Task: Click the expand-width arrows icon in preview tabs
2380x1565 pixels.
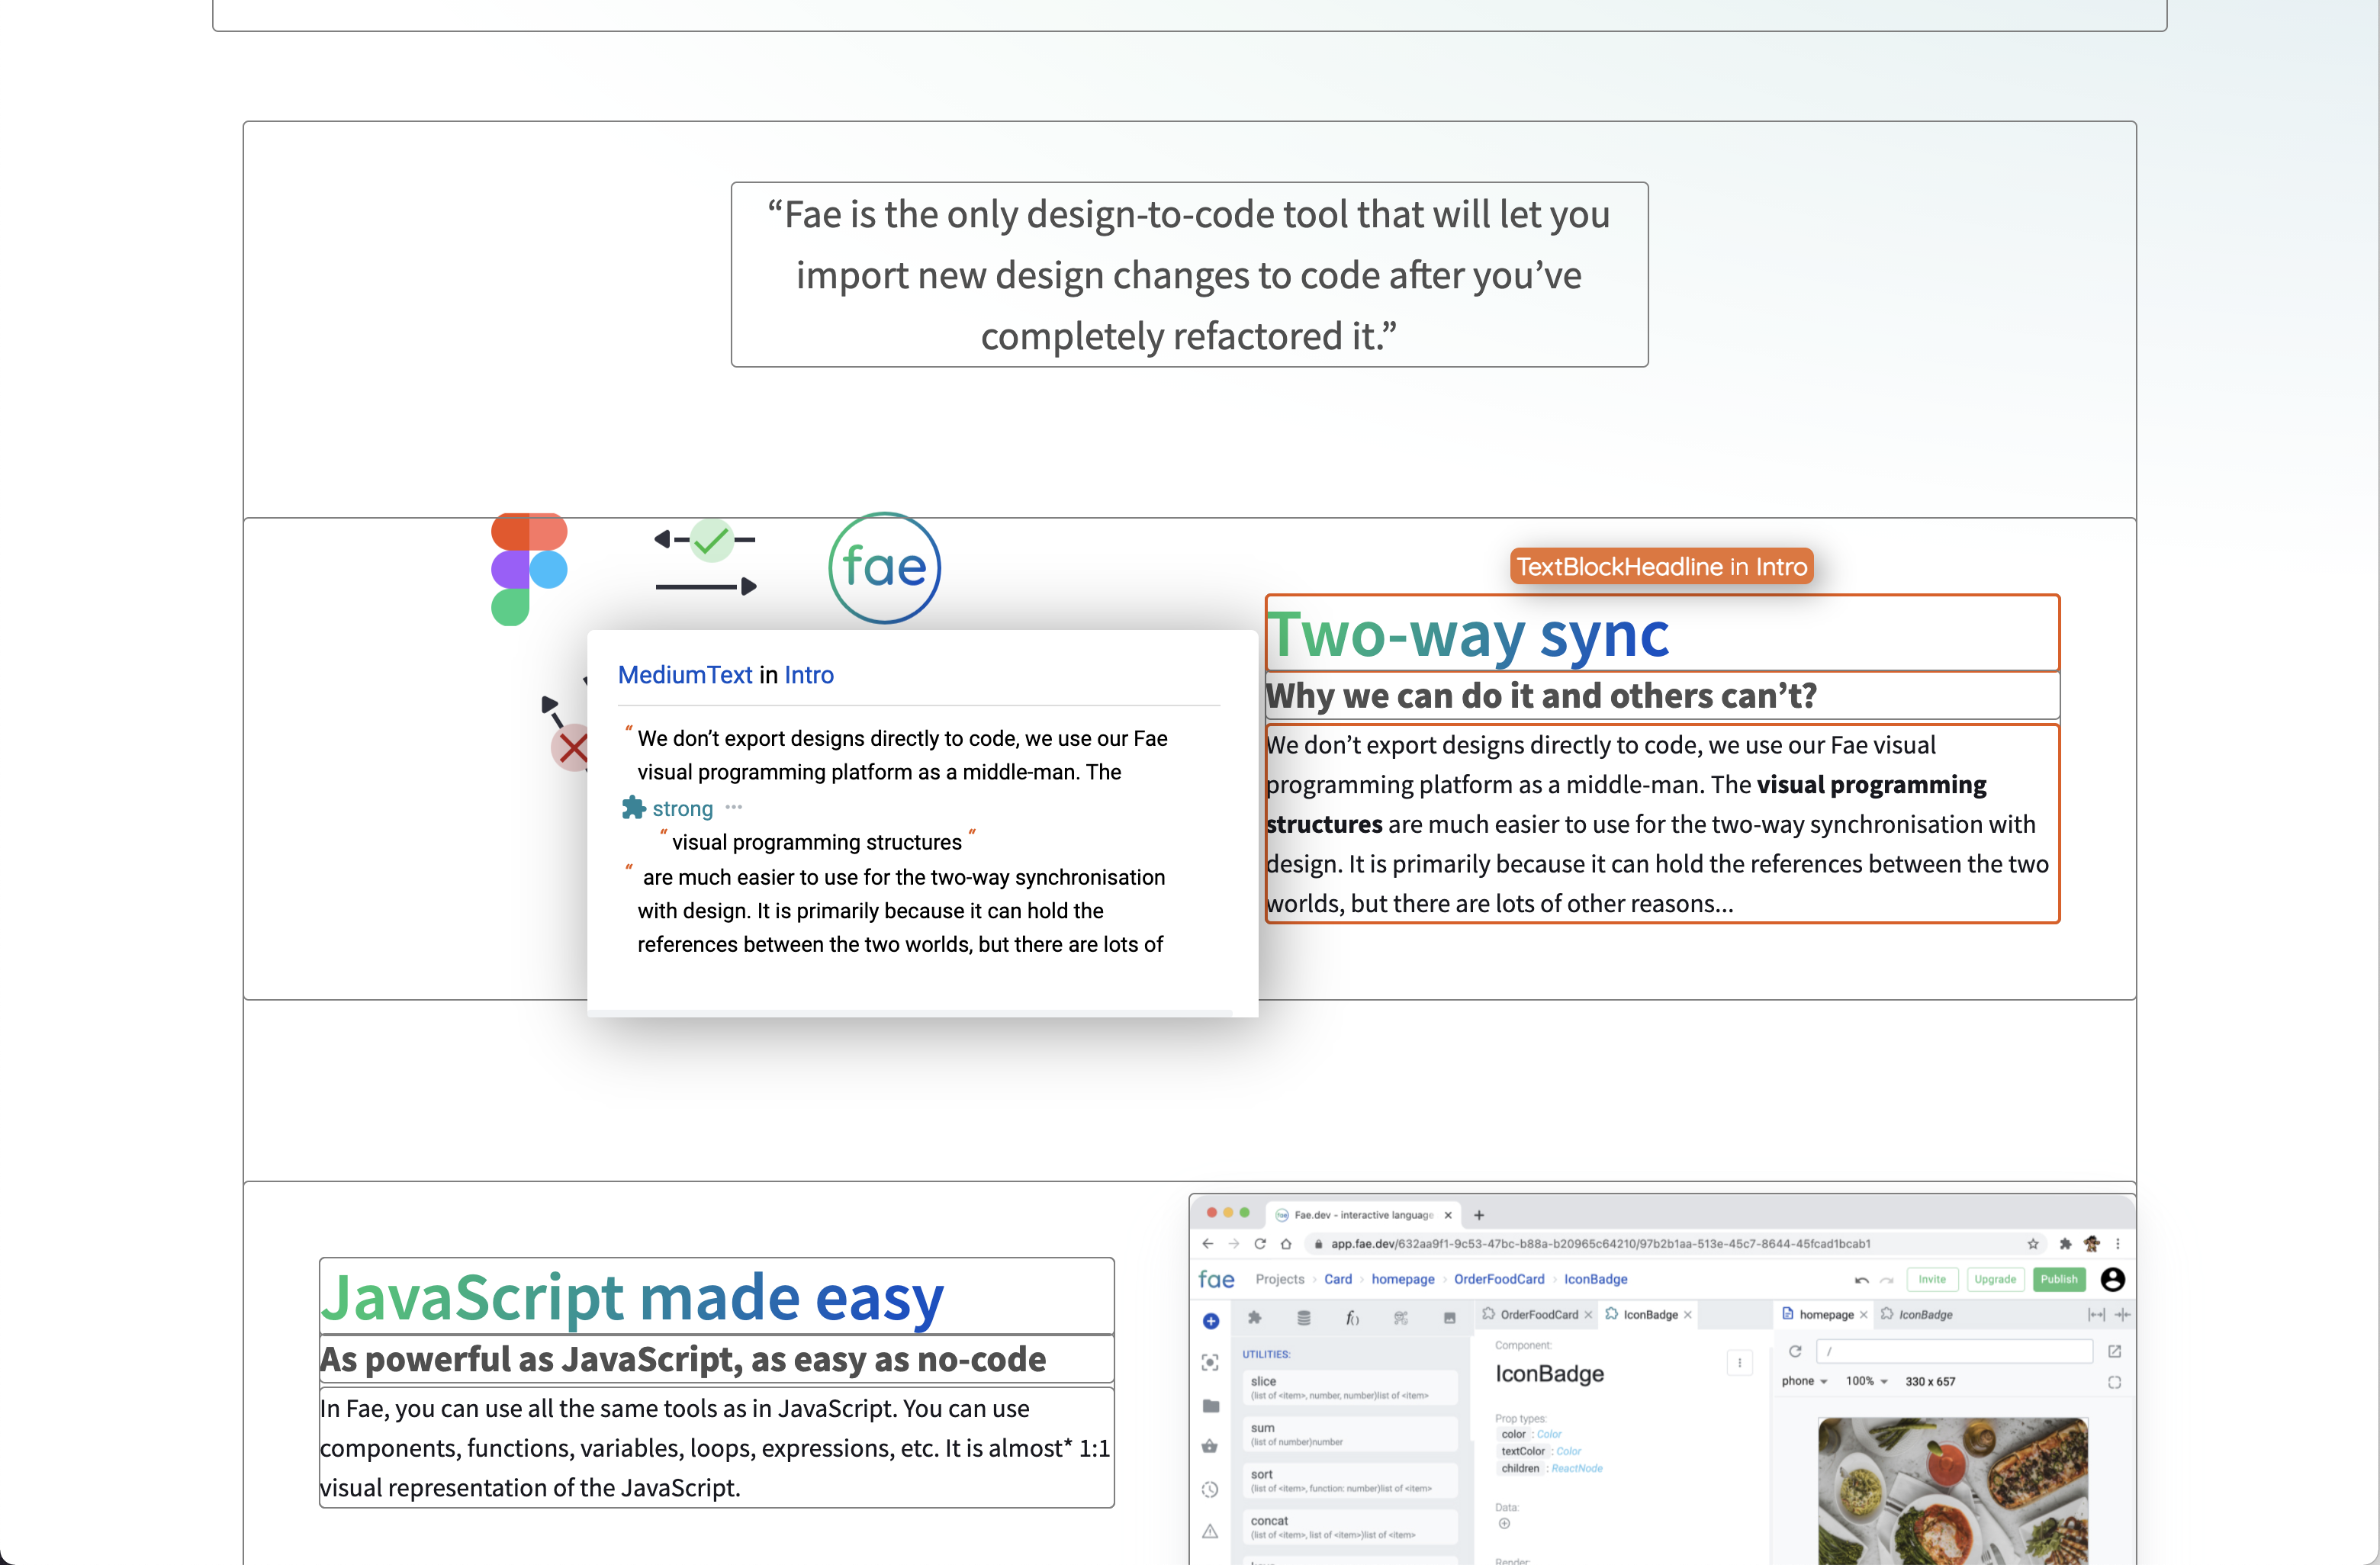Action: point(2096,1314)
